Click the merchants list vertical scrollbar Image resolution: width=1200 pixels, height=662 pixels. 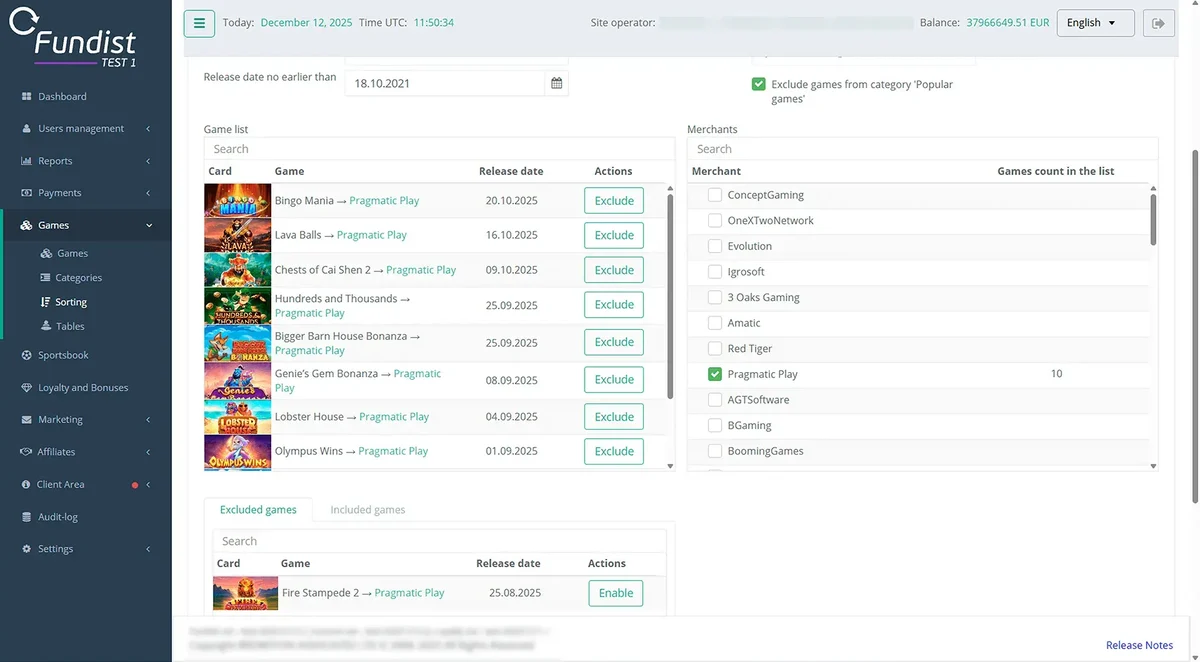click(x=1153, y=219)
